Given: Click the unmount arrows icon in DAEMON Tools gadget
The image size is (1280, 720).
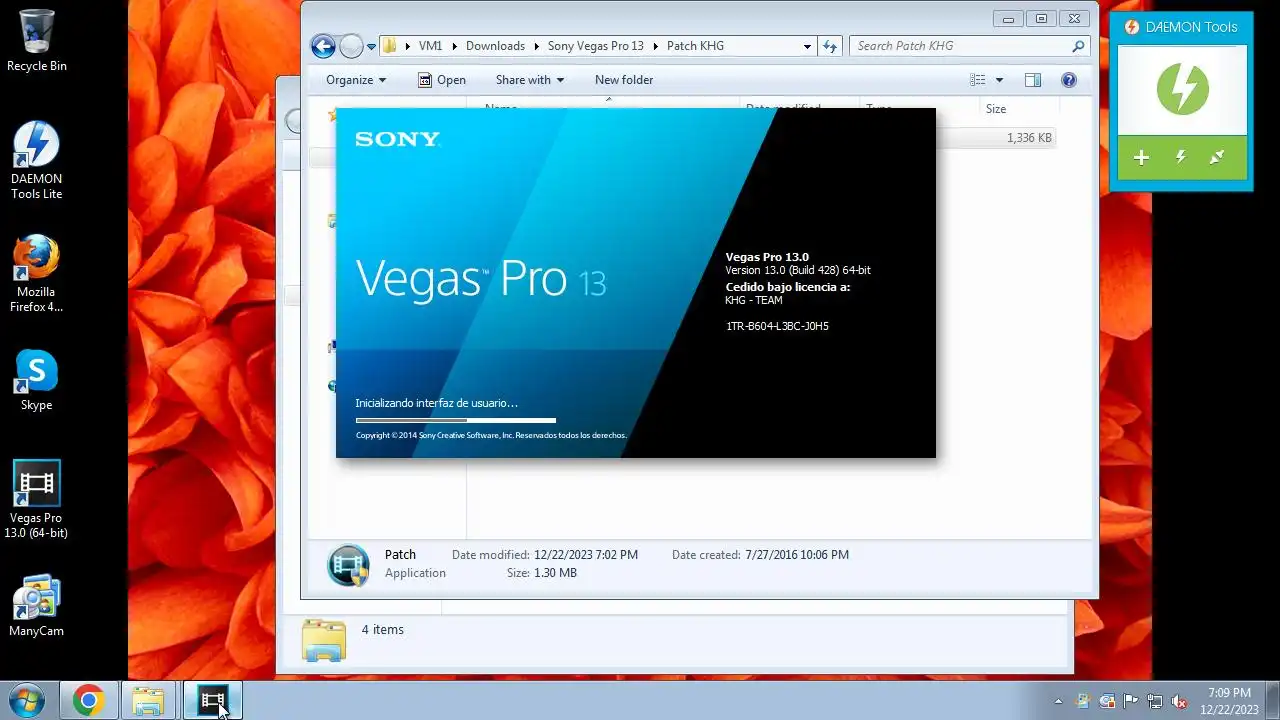Looking at the screenshot, I should click(1217, 158).
